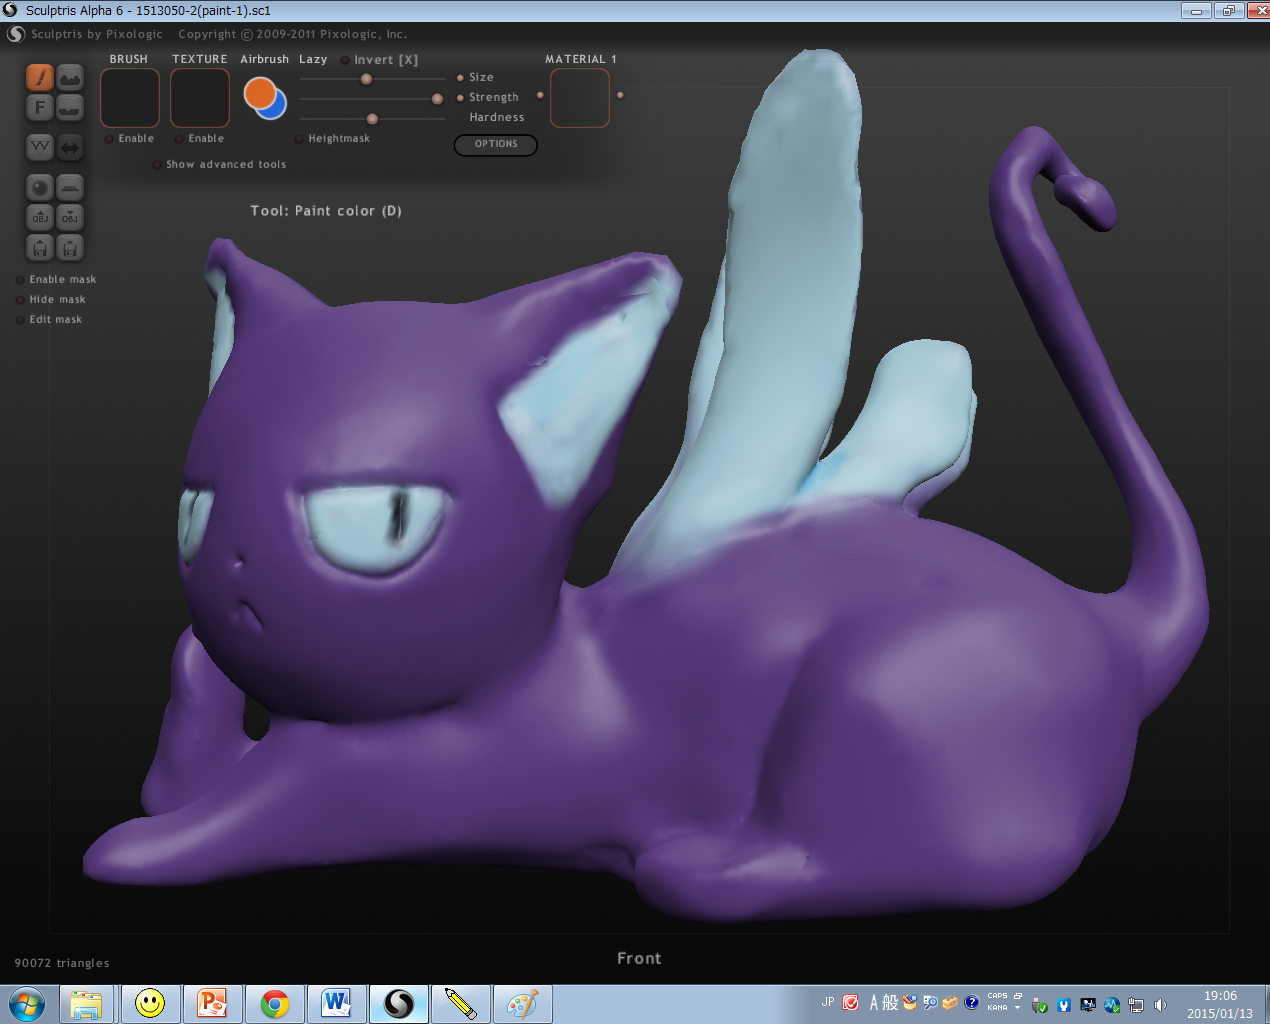Open Google Chrome from taskbar

(275, 1004)
